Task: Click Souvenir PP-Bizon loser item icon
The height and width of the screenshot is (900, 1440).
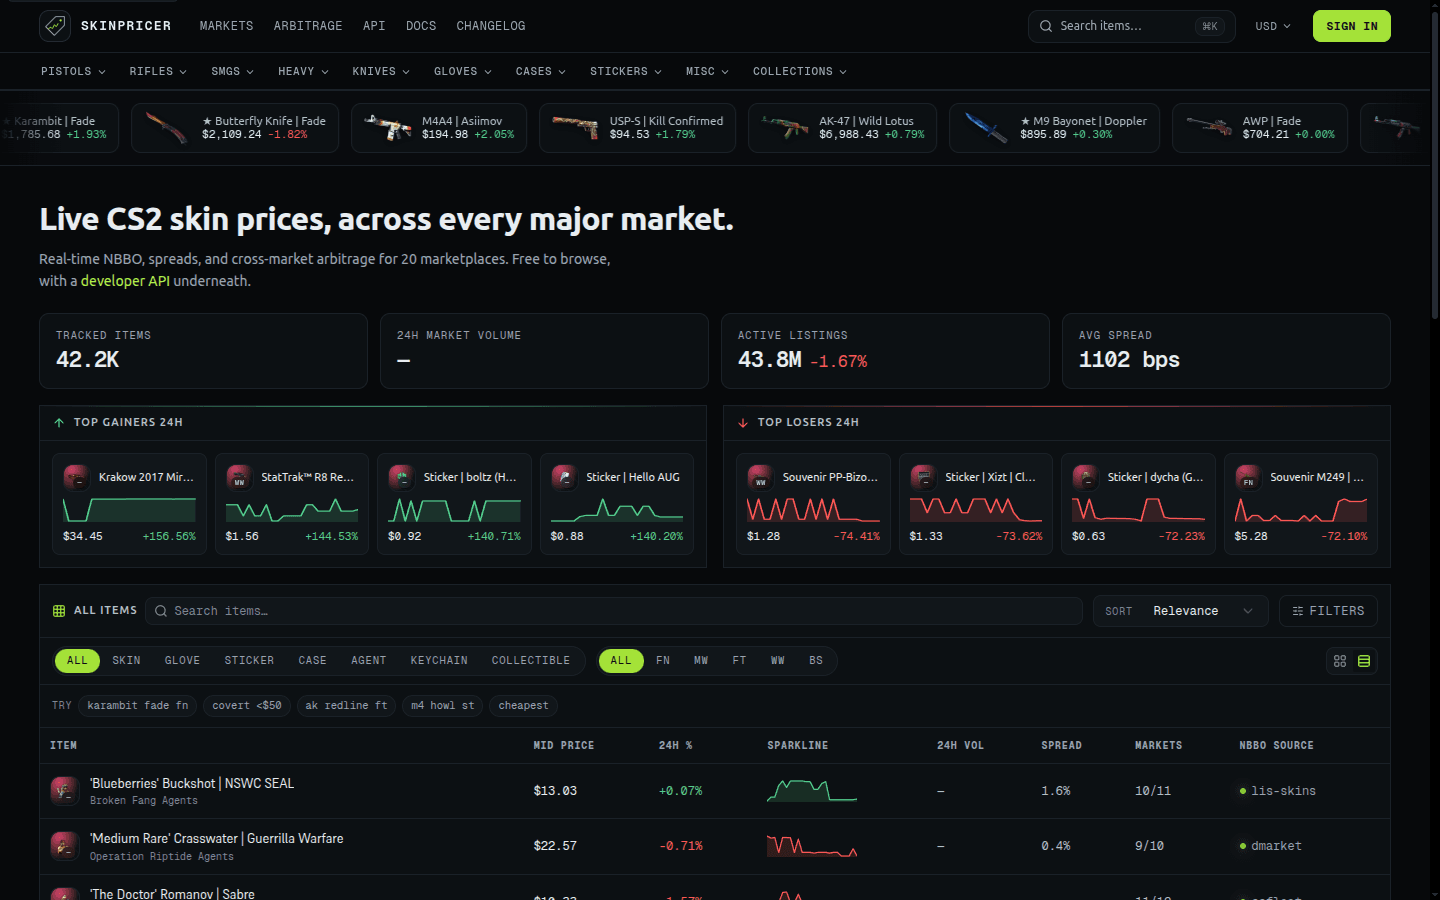Action: tap(760, 477)
